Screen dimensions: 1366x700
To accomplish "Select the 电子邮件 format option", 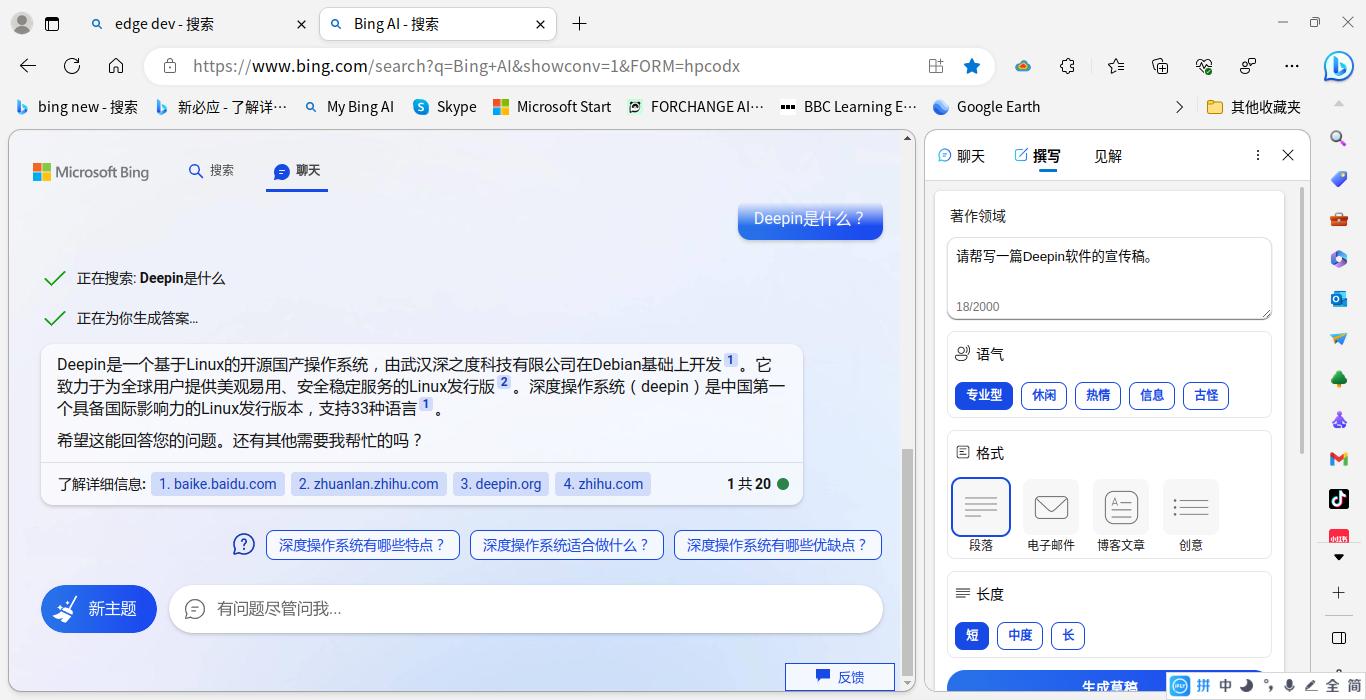I will tap(1051, 515).
